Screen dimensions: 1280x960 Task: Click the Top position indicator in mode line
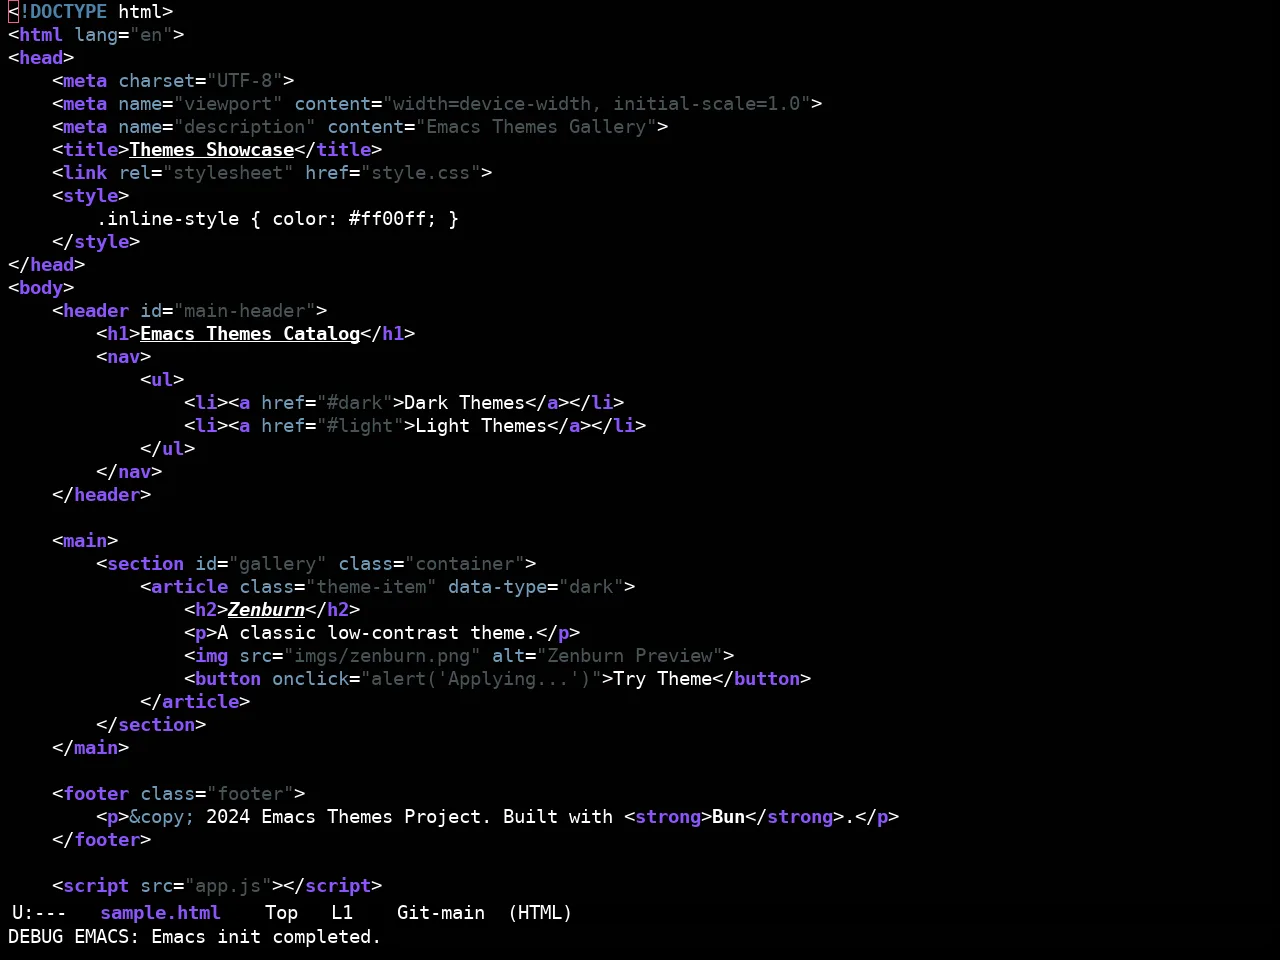tap(281, 913)
